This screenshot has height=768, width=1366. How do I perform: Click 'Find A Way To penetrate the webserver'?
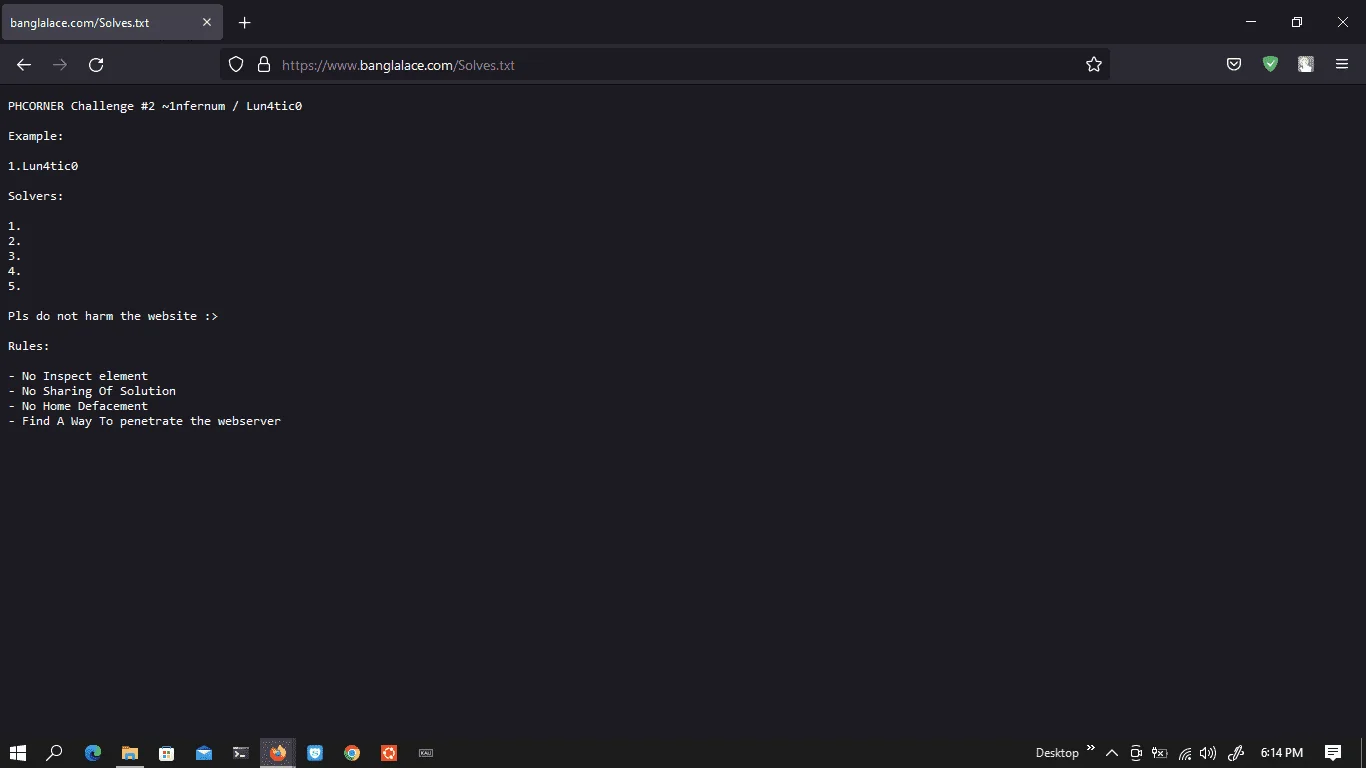151,421
